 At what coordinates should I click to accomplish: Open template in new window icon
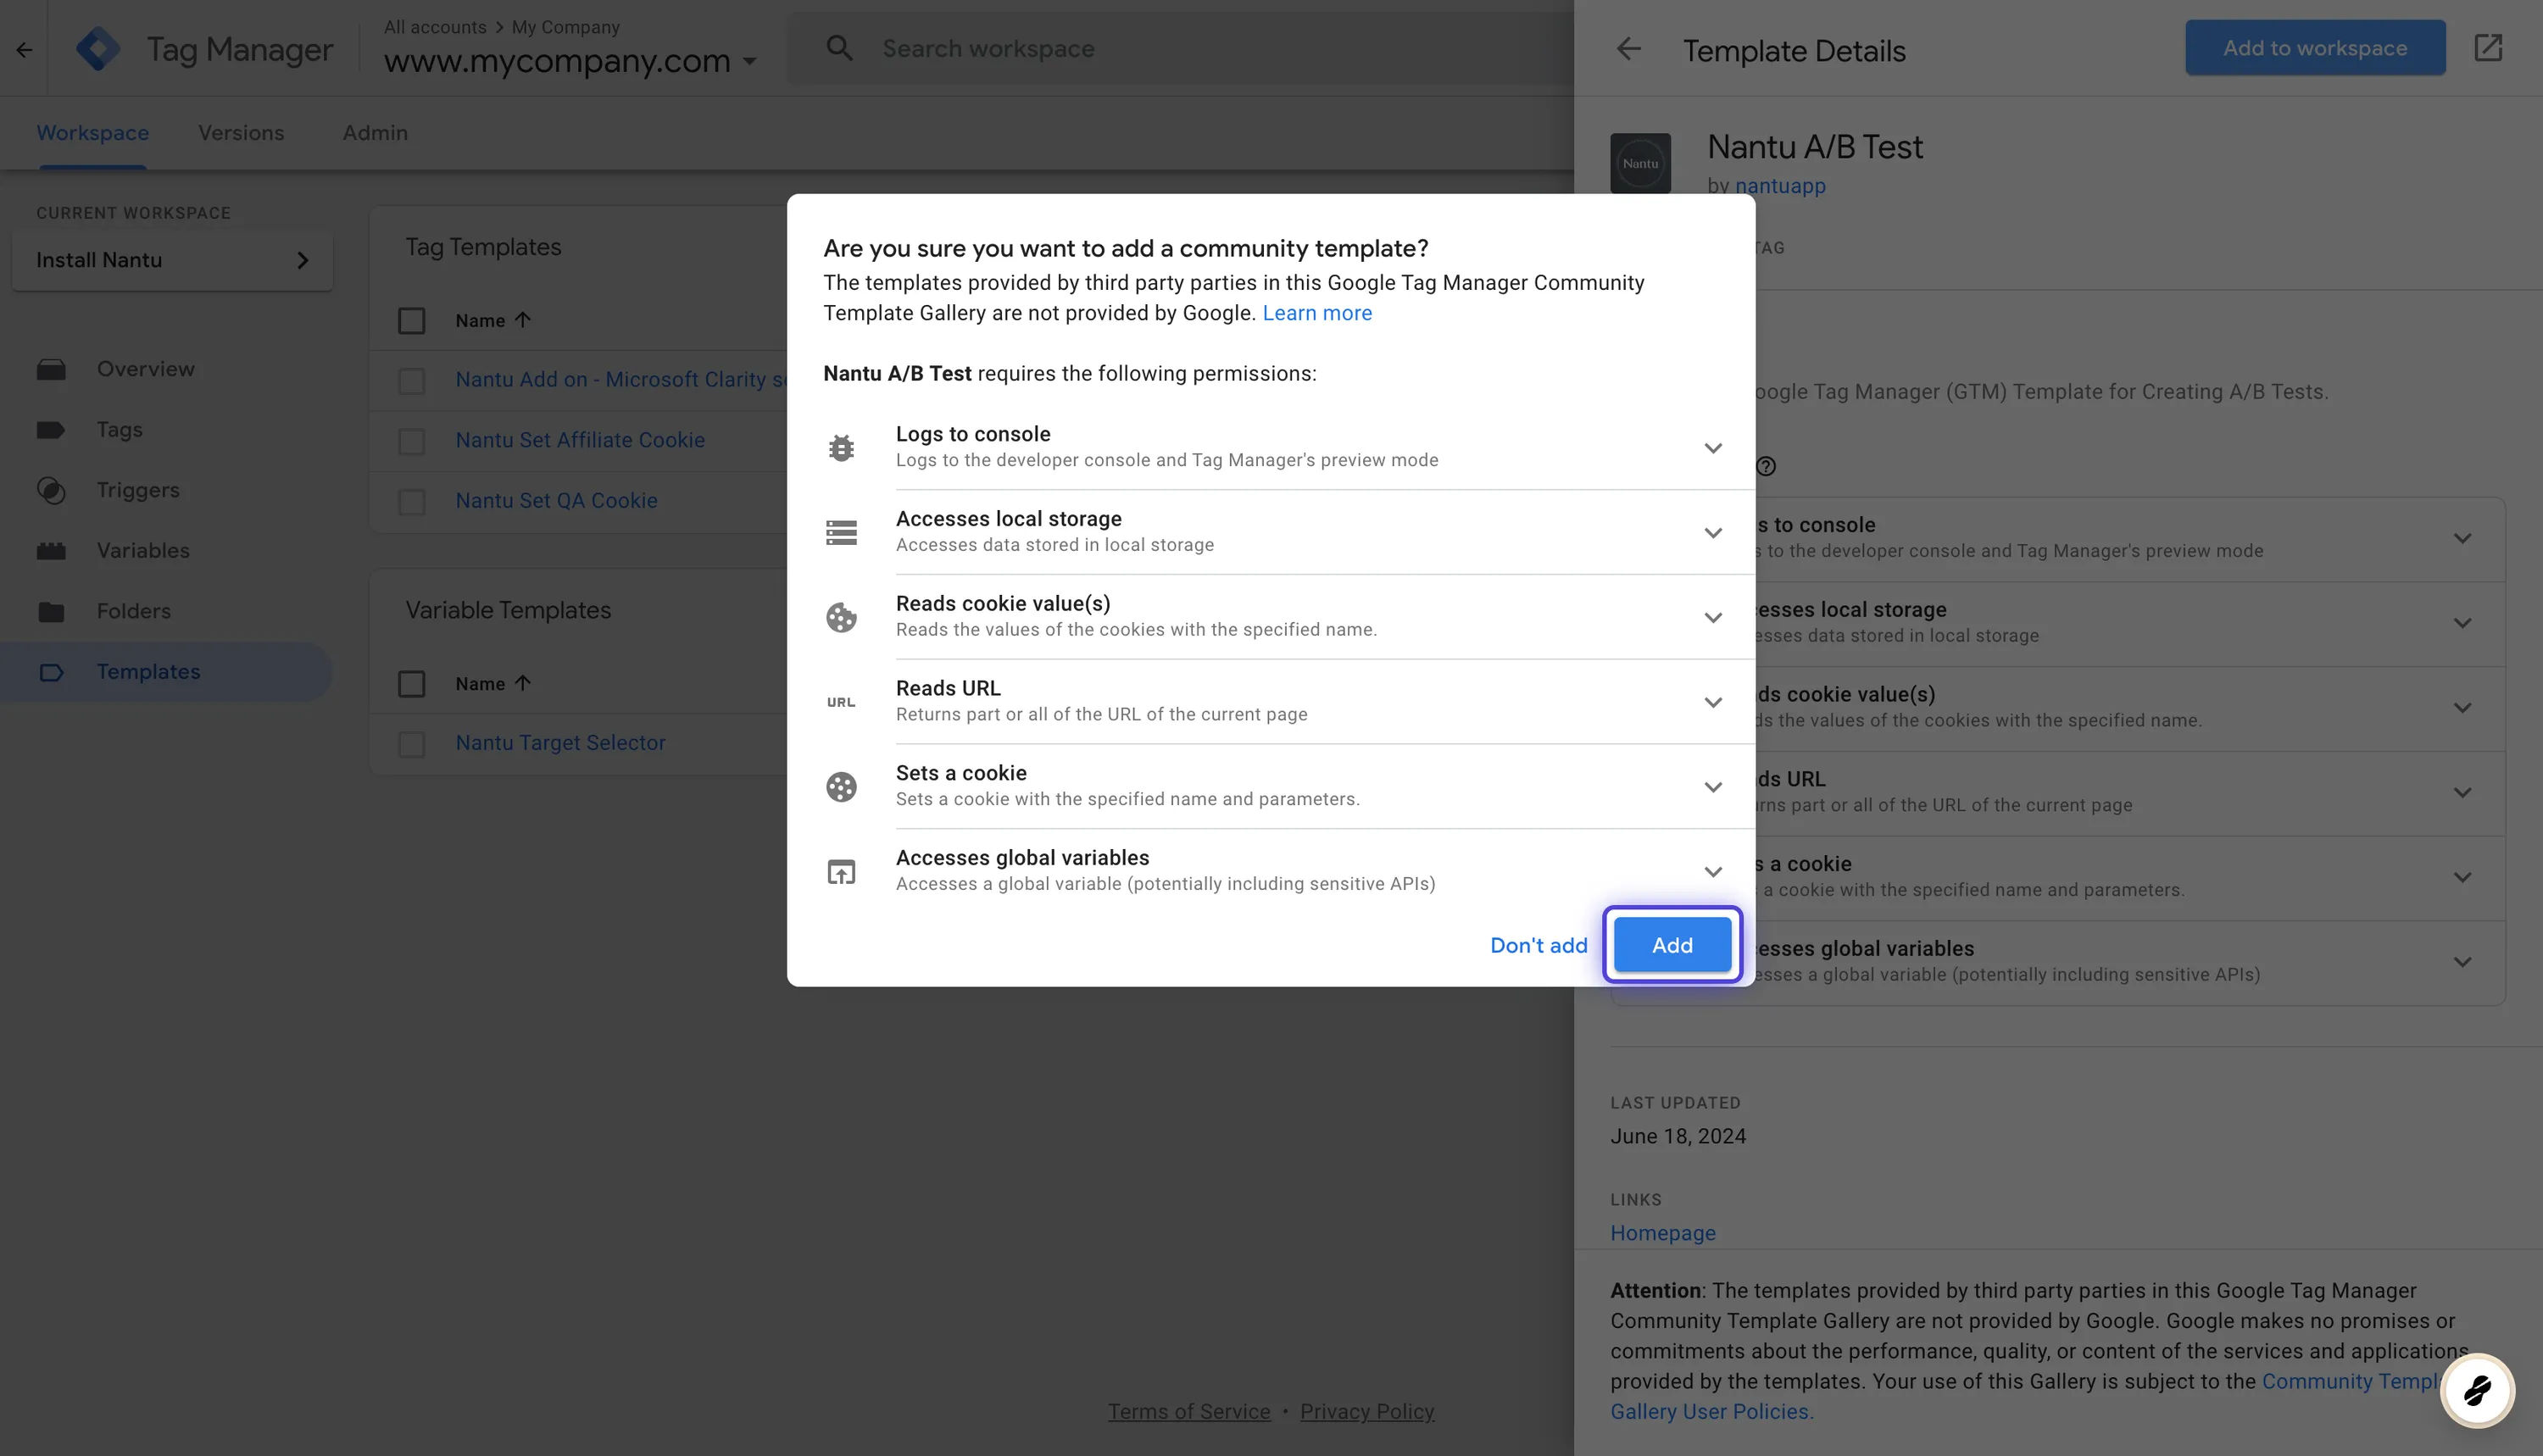coord(2488,48)
